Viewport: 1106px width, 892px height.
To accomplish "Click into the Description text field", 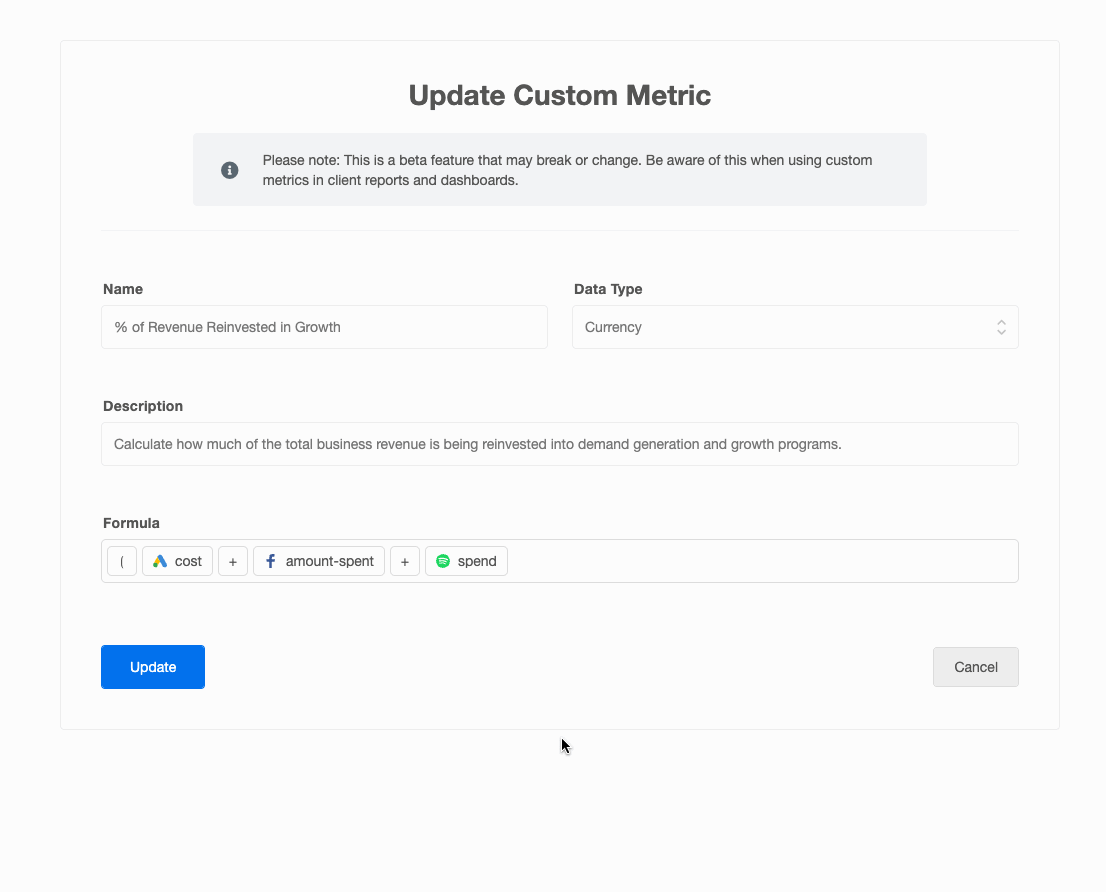I will (x=560, y=444).
